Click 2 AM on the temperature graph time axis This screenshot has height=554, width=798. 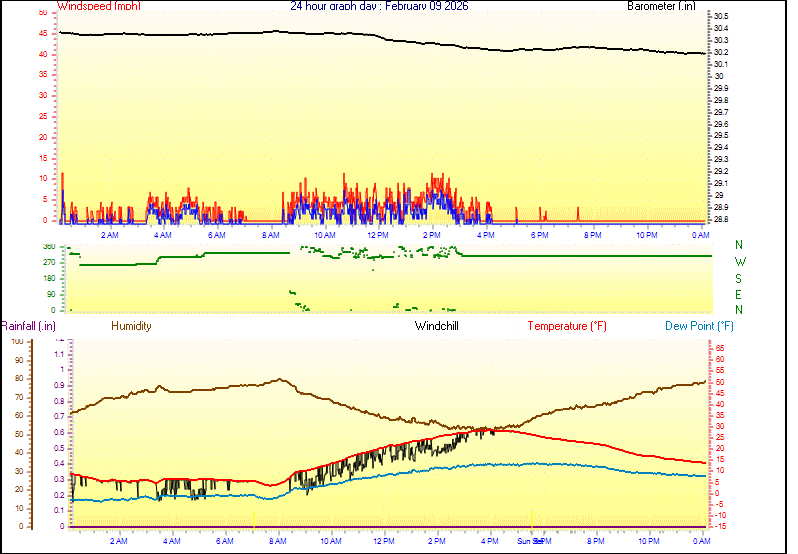point(119,541)
